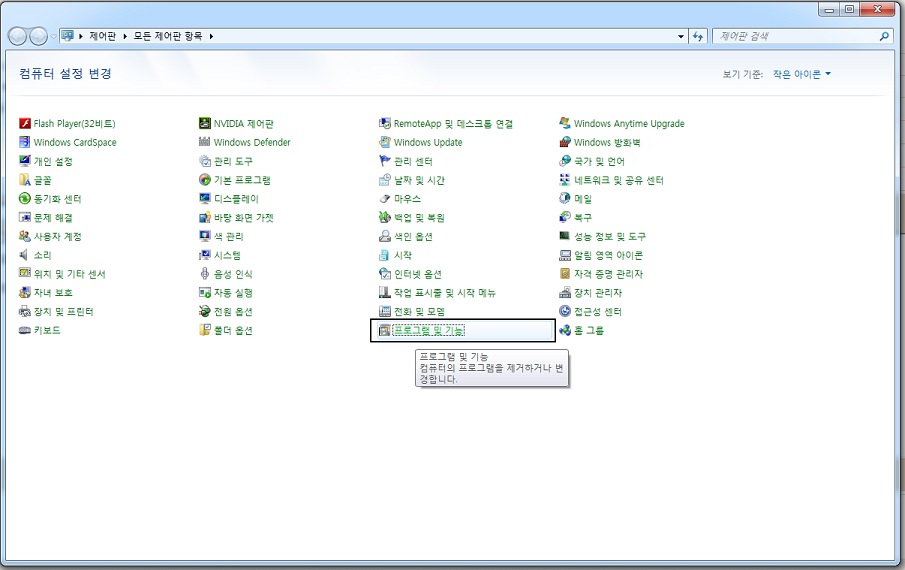This screenshot has width=905, height=570.
Task: Open the 장치 관리자 icon
Action: [565, 292]
